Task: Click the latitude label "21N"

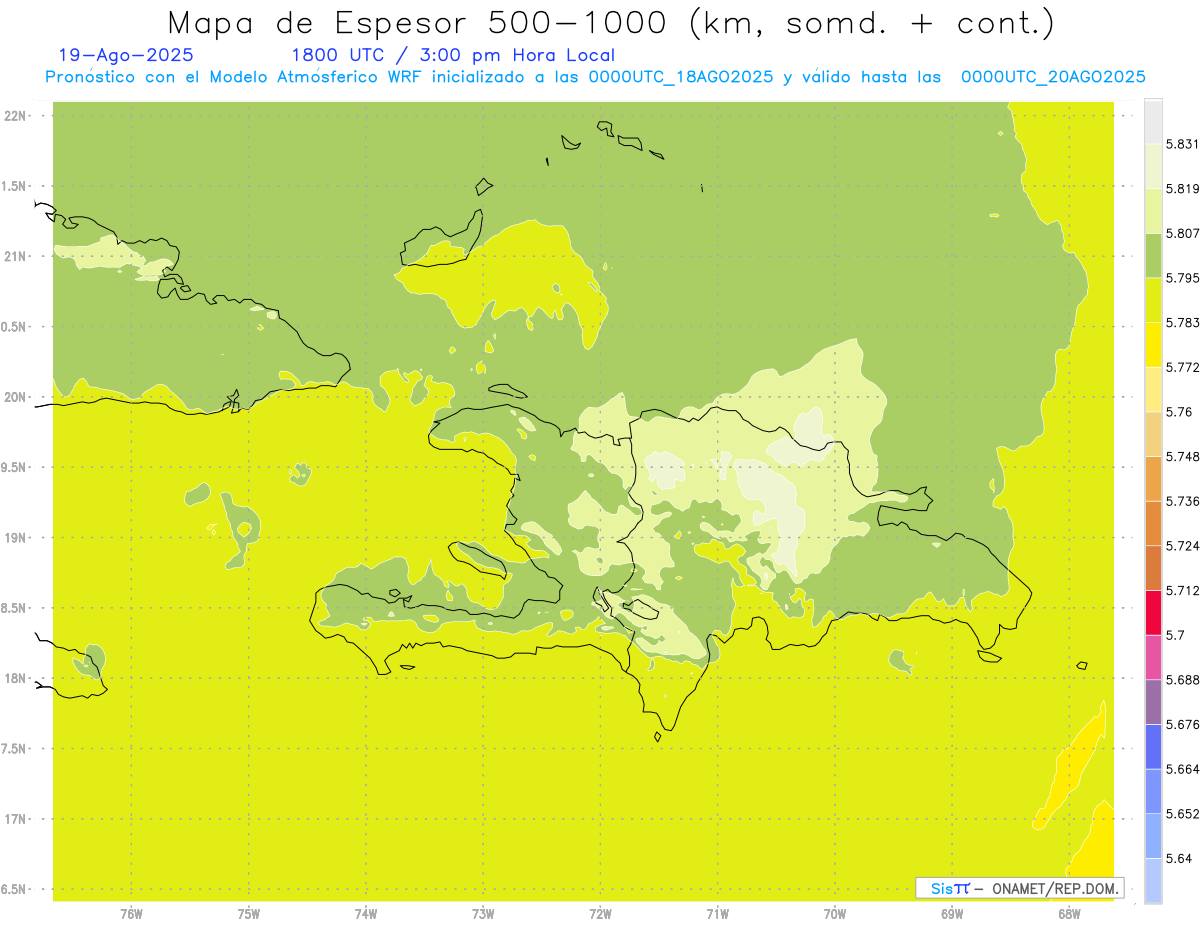Action: click(x=16, y=257)
